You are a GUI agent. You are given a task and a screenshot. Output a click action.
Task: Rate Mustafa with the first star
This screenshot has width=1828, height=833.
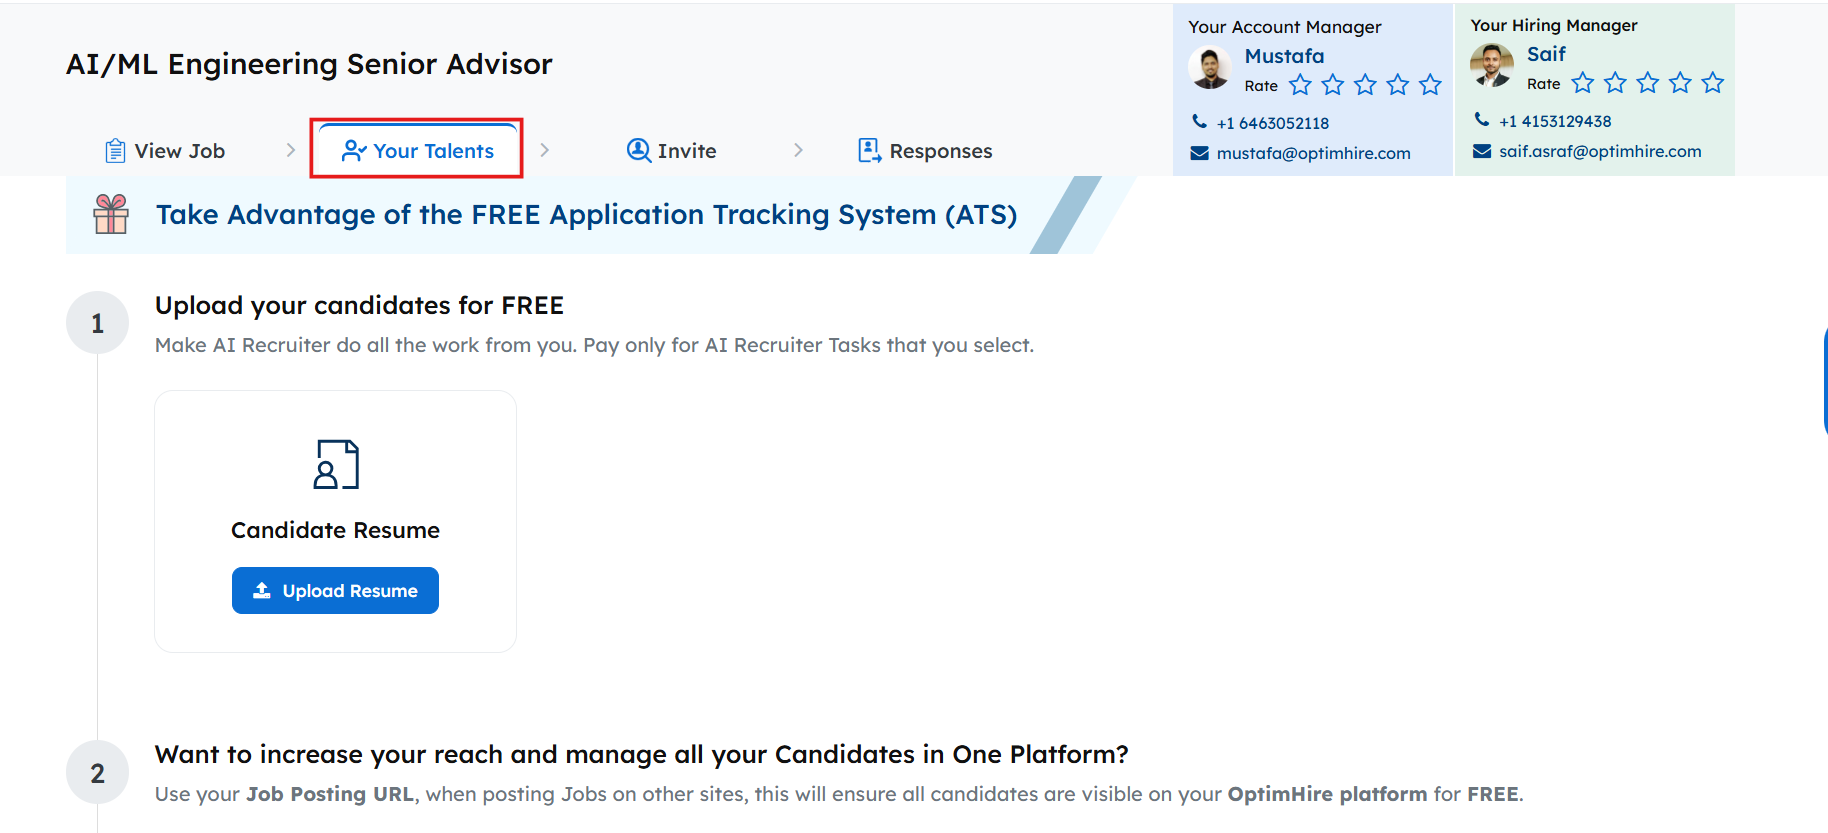tap(1300, 85)
